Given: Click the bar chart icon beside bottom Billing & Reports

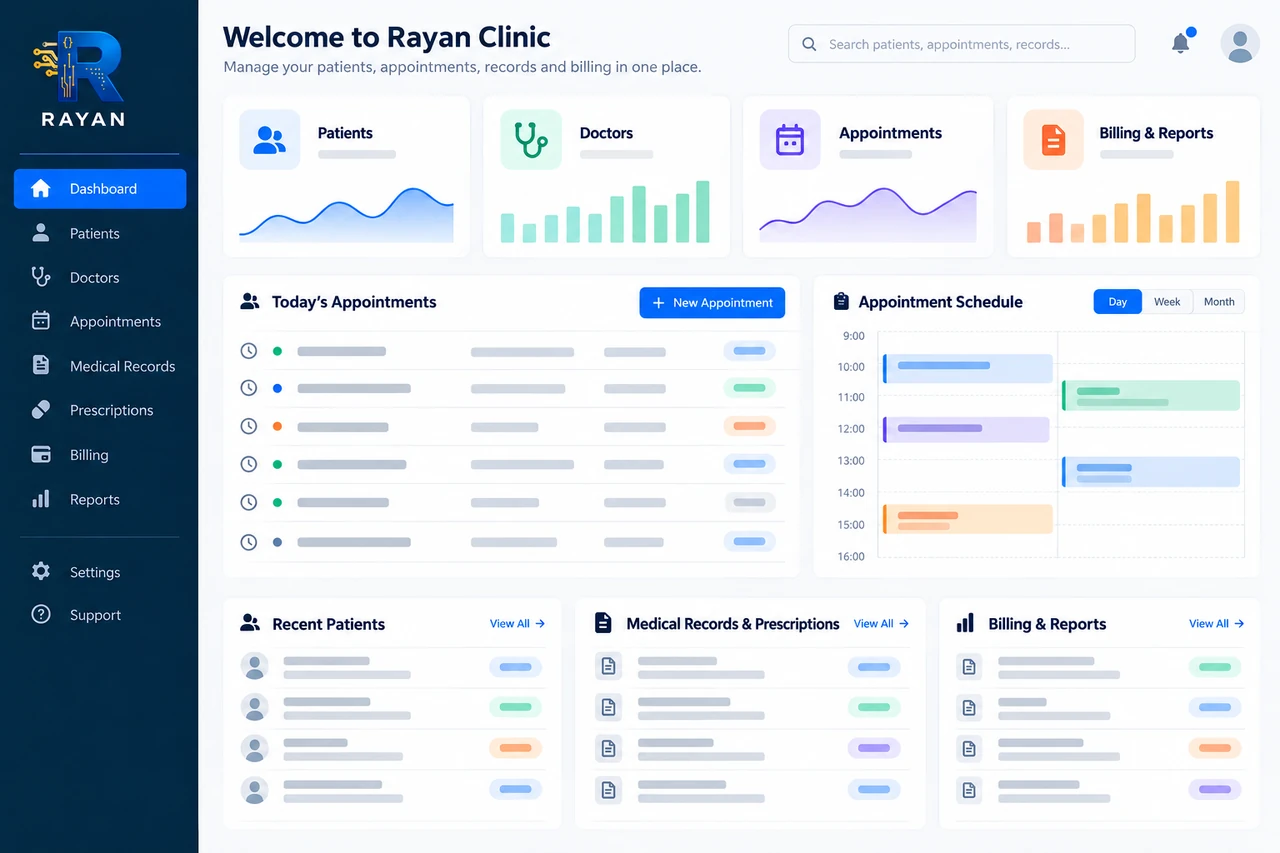Looking at the screenshot, I should point(965,623).
